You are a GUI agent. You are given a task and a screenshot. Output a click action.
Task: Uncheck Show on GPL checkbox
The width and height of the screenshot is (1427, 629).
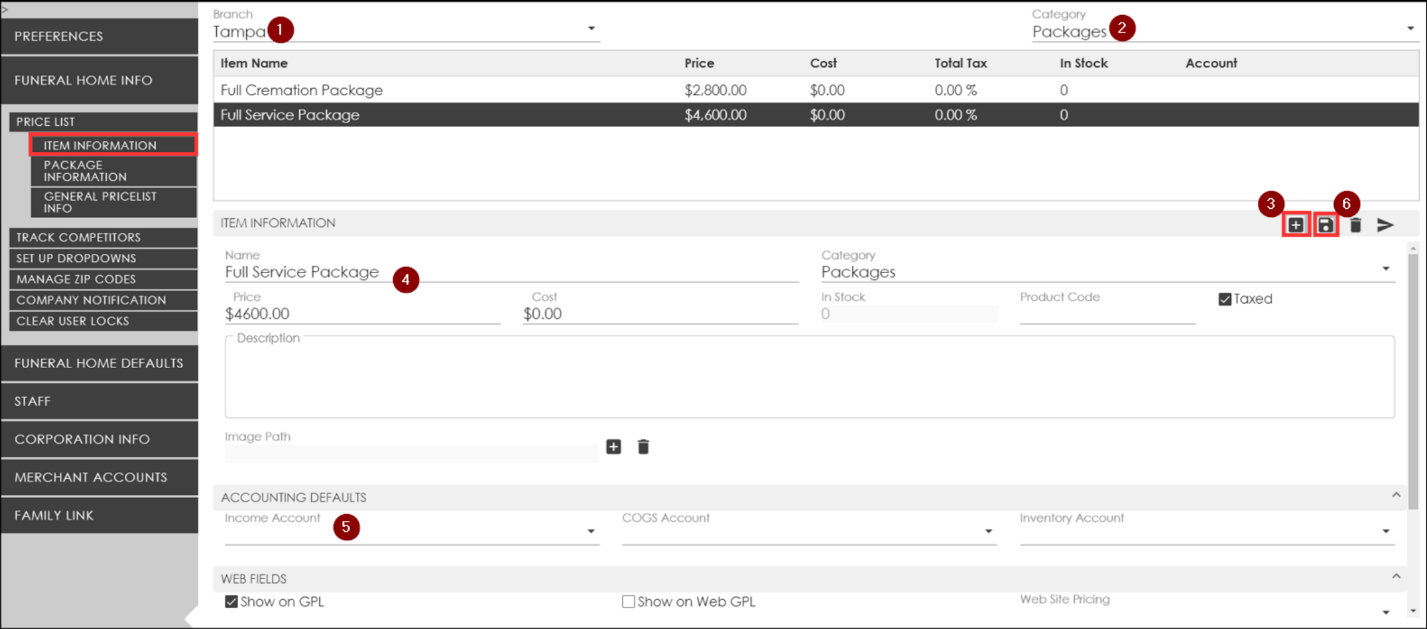point(232,602)
